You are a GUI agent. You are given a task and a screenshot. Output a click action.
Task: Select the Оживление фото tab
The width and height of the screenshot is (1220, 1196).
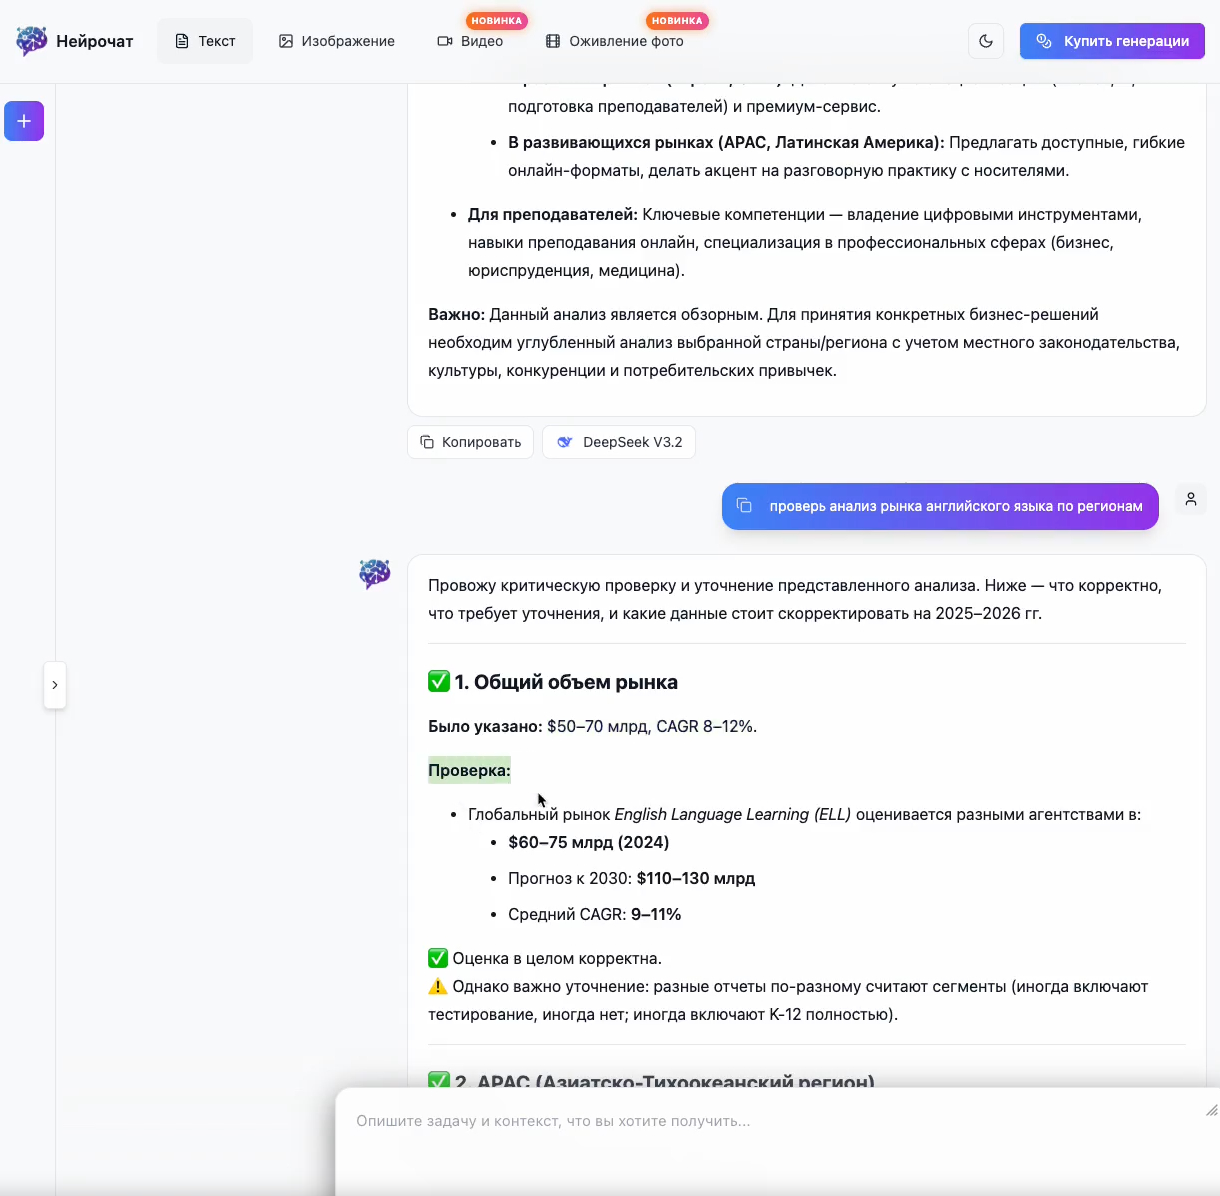pos(615,41)
